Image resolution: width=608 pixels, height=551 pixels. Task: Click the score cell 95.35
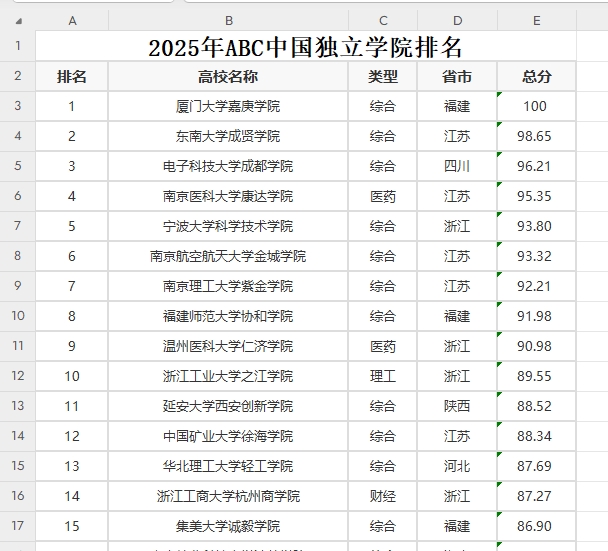click(537, 196)
